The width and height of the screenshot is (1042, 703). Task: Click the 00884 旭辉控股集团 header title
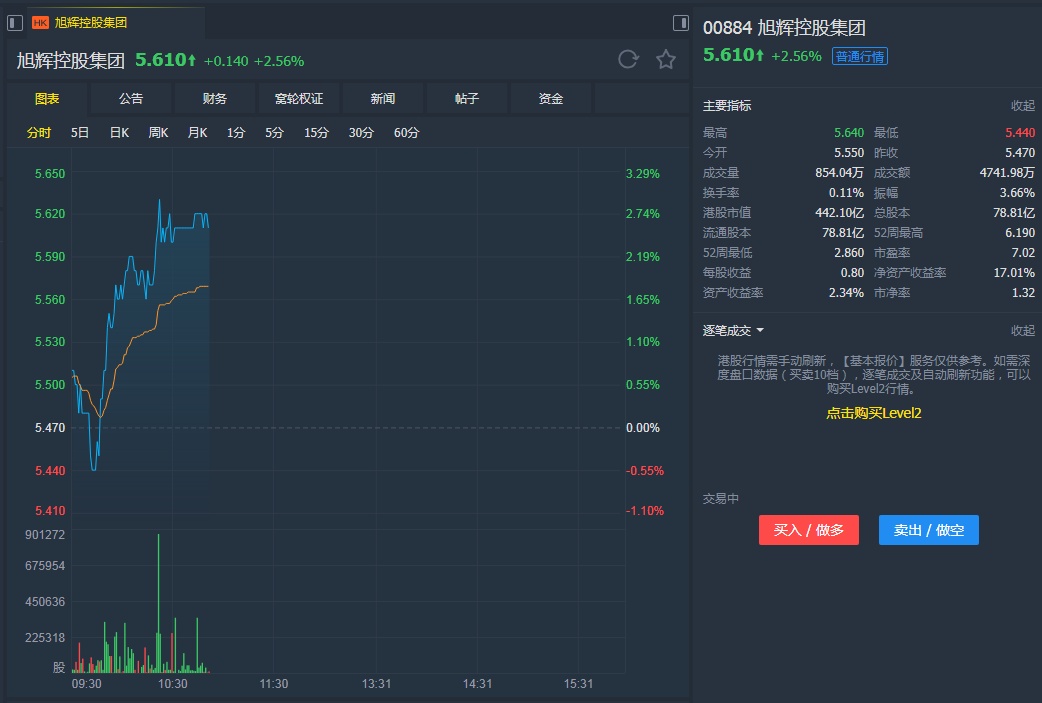[x=784, y=28]
